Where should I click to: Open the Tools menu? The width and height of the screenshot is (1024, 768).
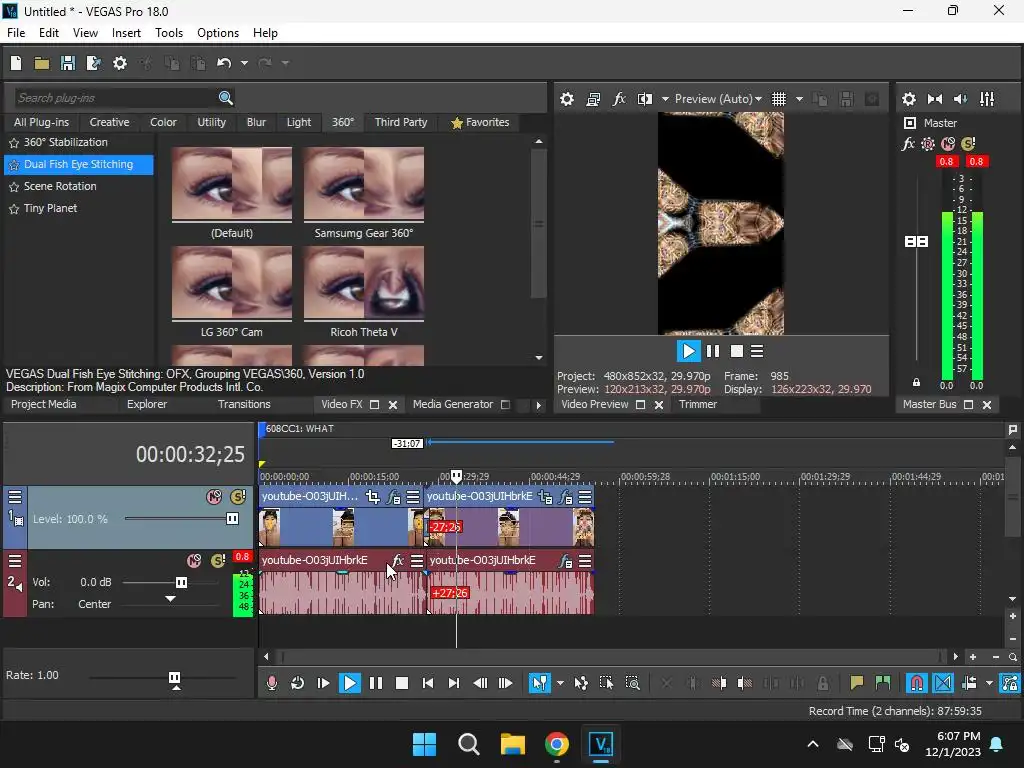pyautogui.click(x=168, y=33)
